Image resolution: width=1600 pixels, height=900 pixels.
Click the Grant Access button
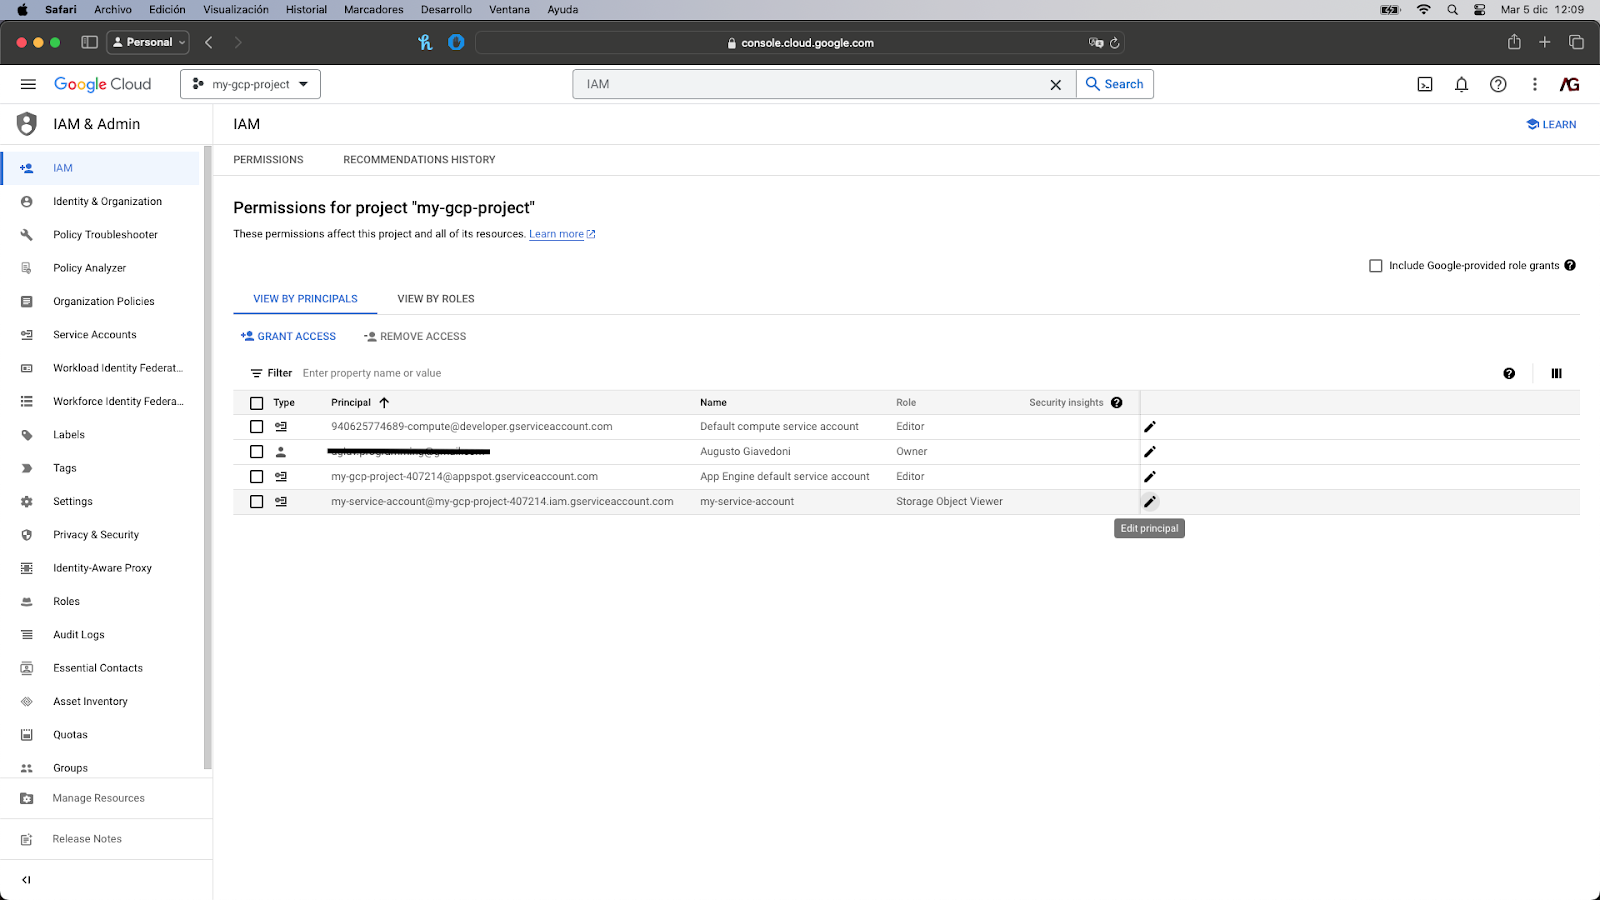(288, 337)
